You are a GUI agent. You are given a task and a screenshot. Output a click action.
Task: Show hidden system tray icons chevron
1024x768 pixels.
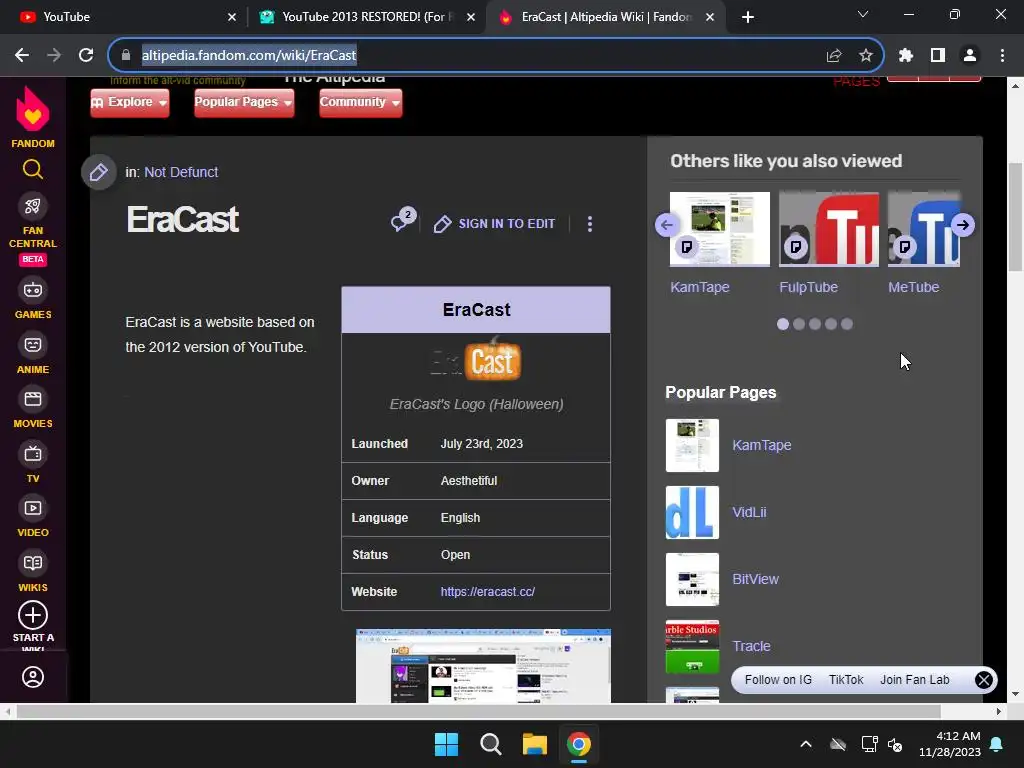(806, 744)
